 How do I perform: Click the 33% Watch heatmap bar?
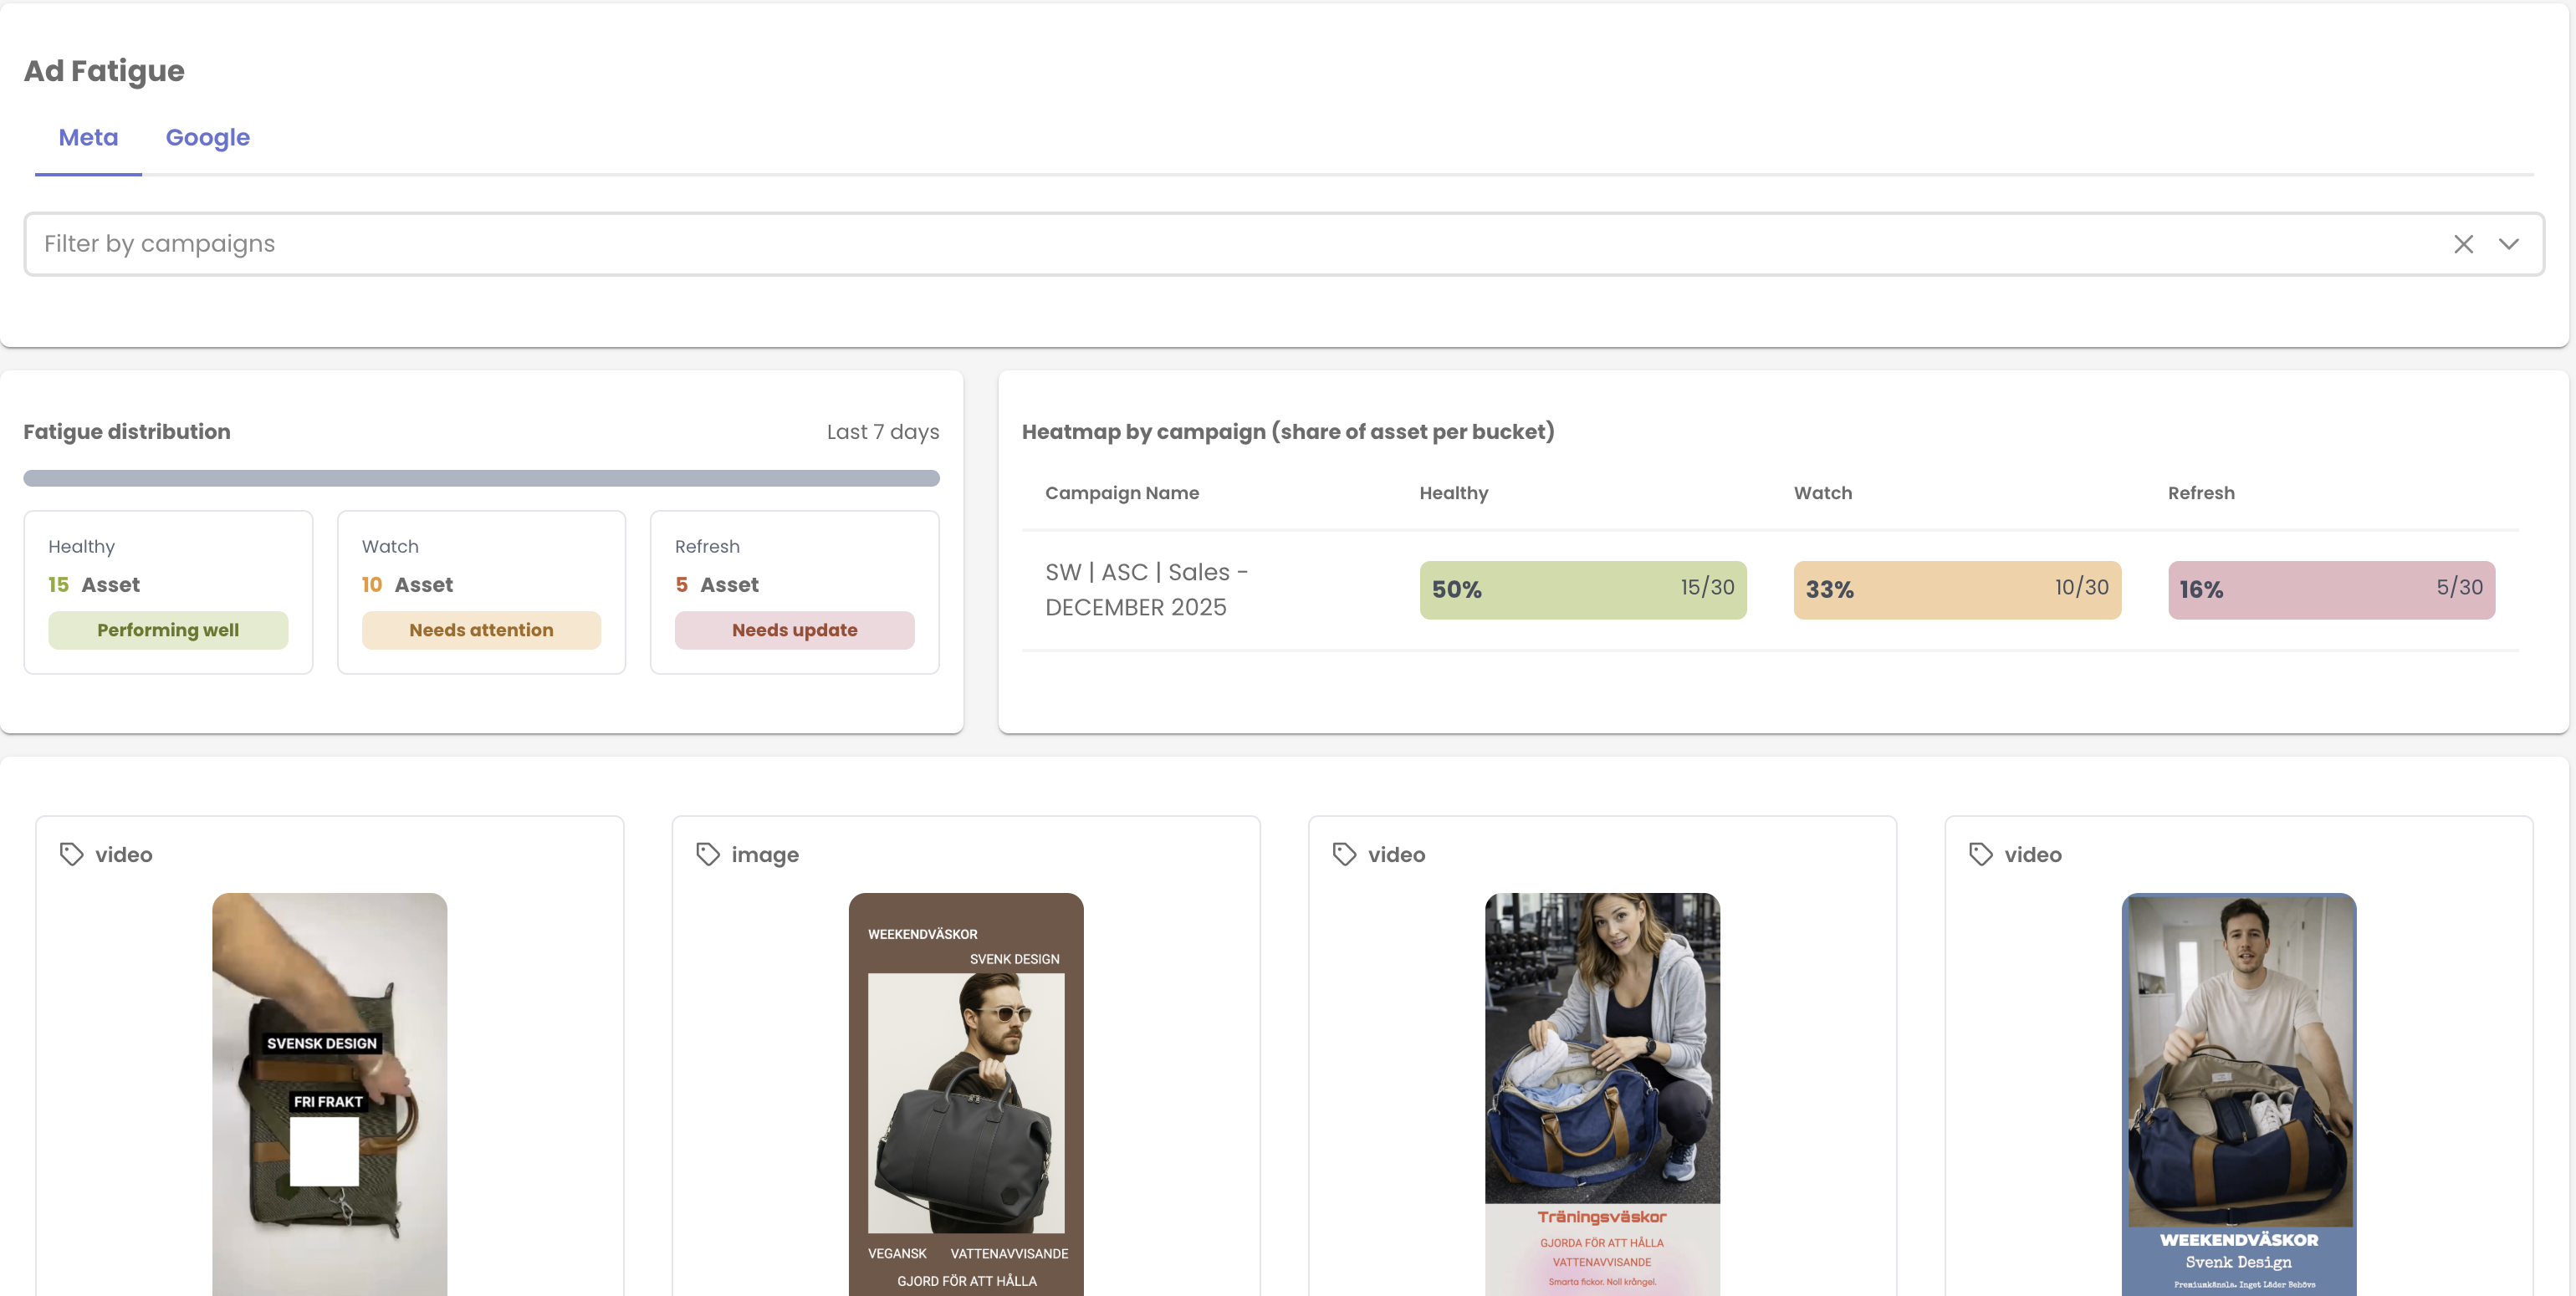(x=1957, y=589)
